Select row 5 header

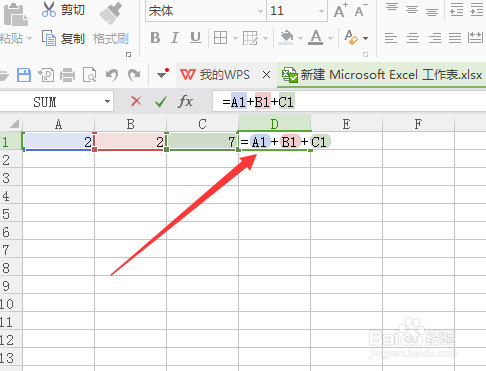[11, 214]
